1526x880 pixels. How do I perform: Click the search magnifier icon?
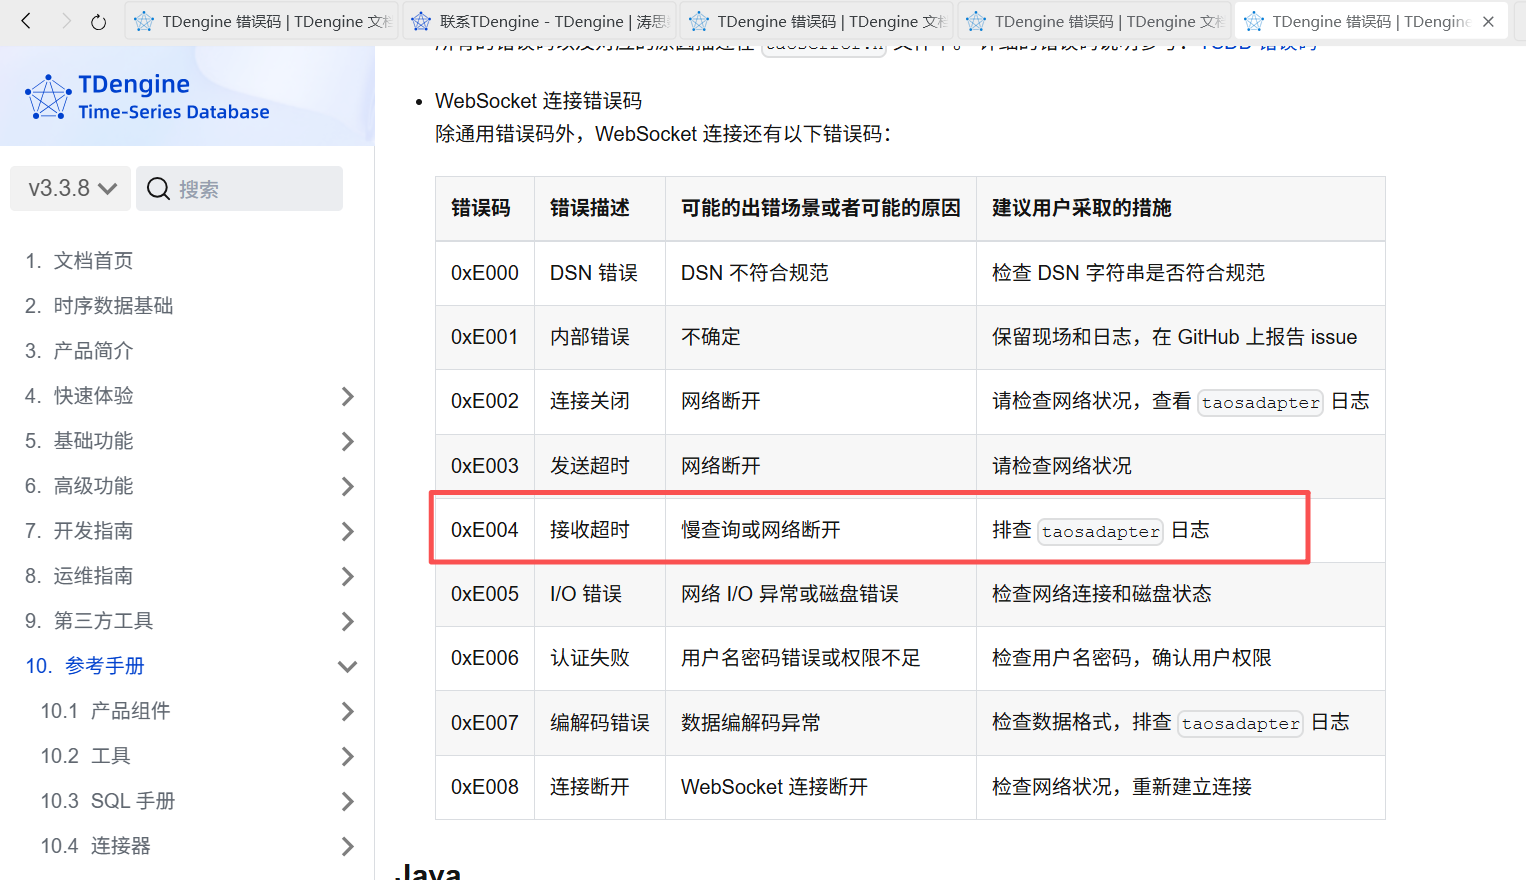158,189
